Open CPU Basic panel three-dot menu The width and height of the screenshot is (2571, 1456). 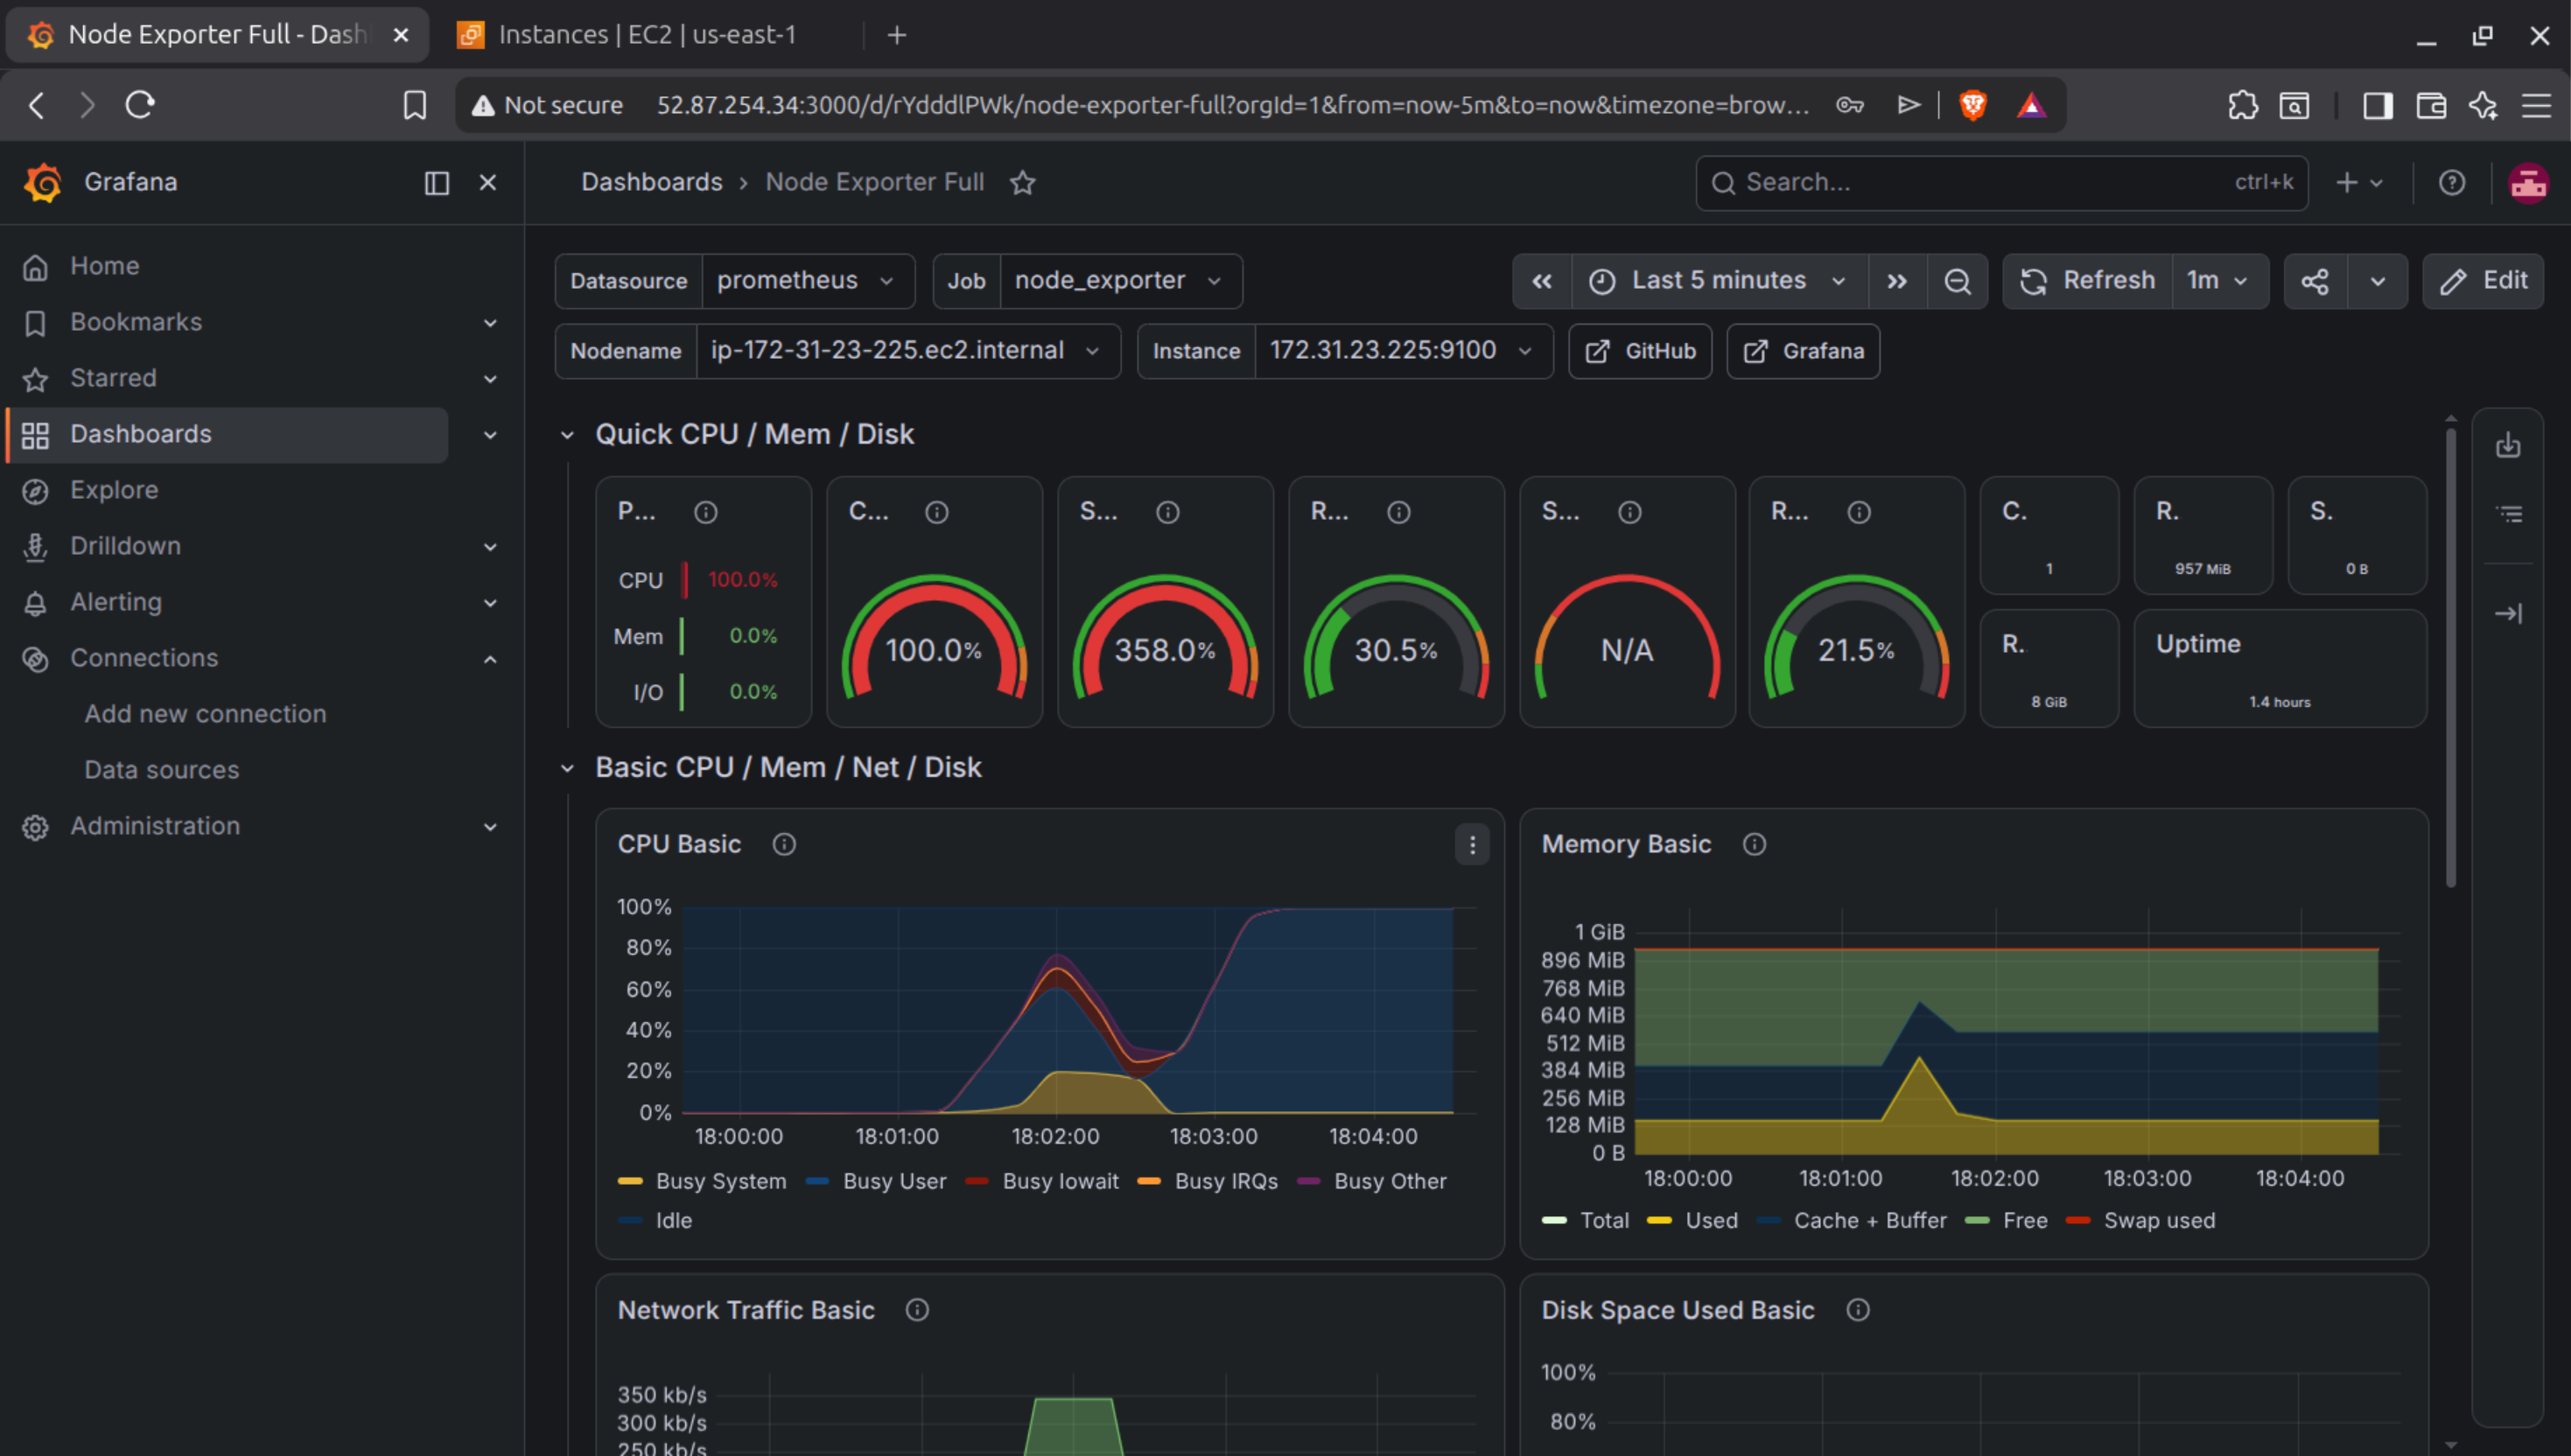(x=1472, y=845)
